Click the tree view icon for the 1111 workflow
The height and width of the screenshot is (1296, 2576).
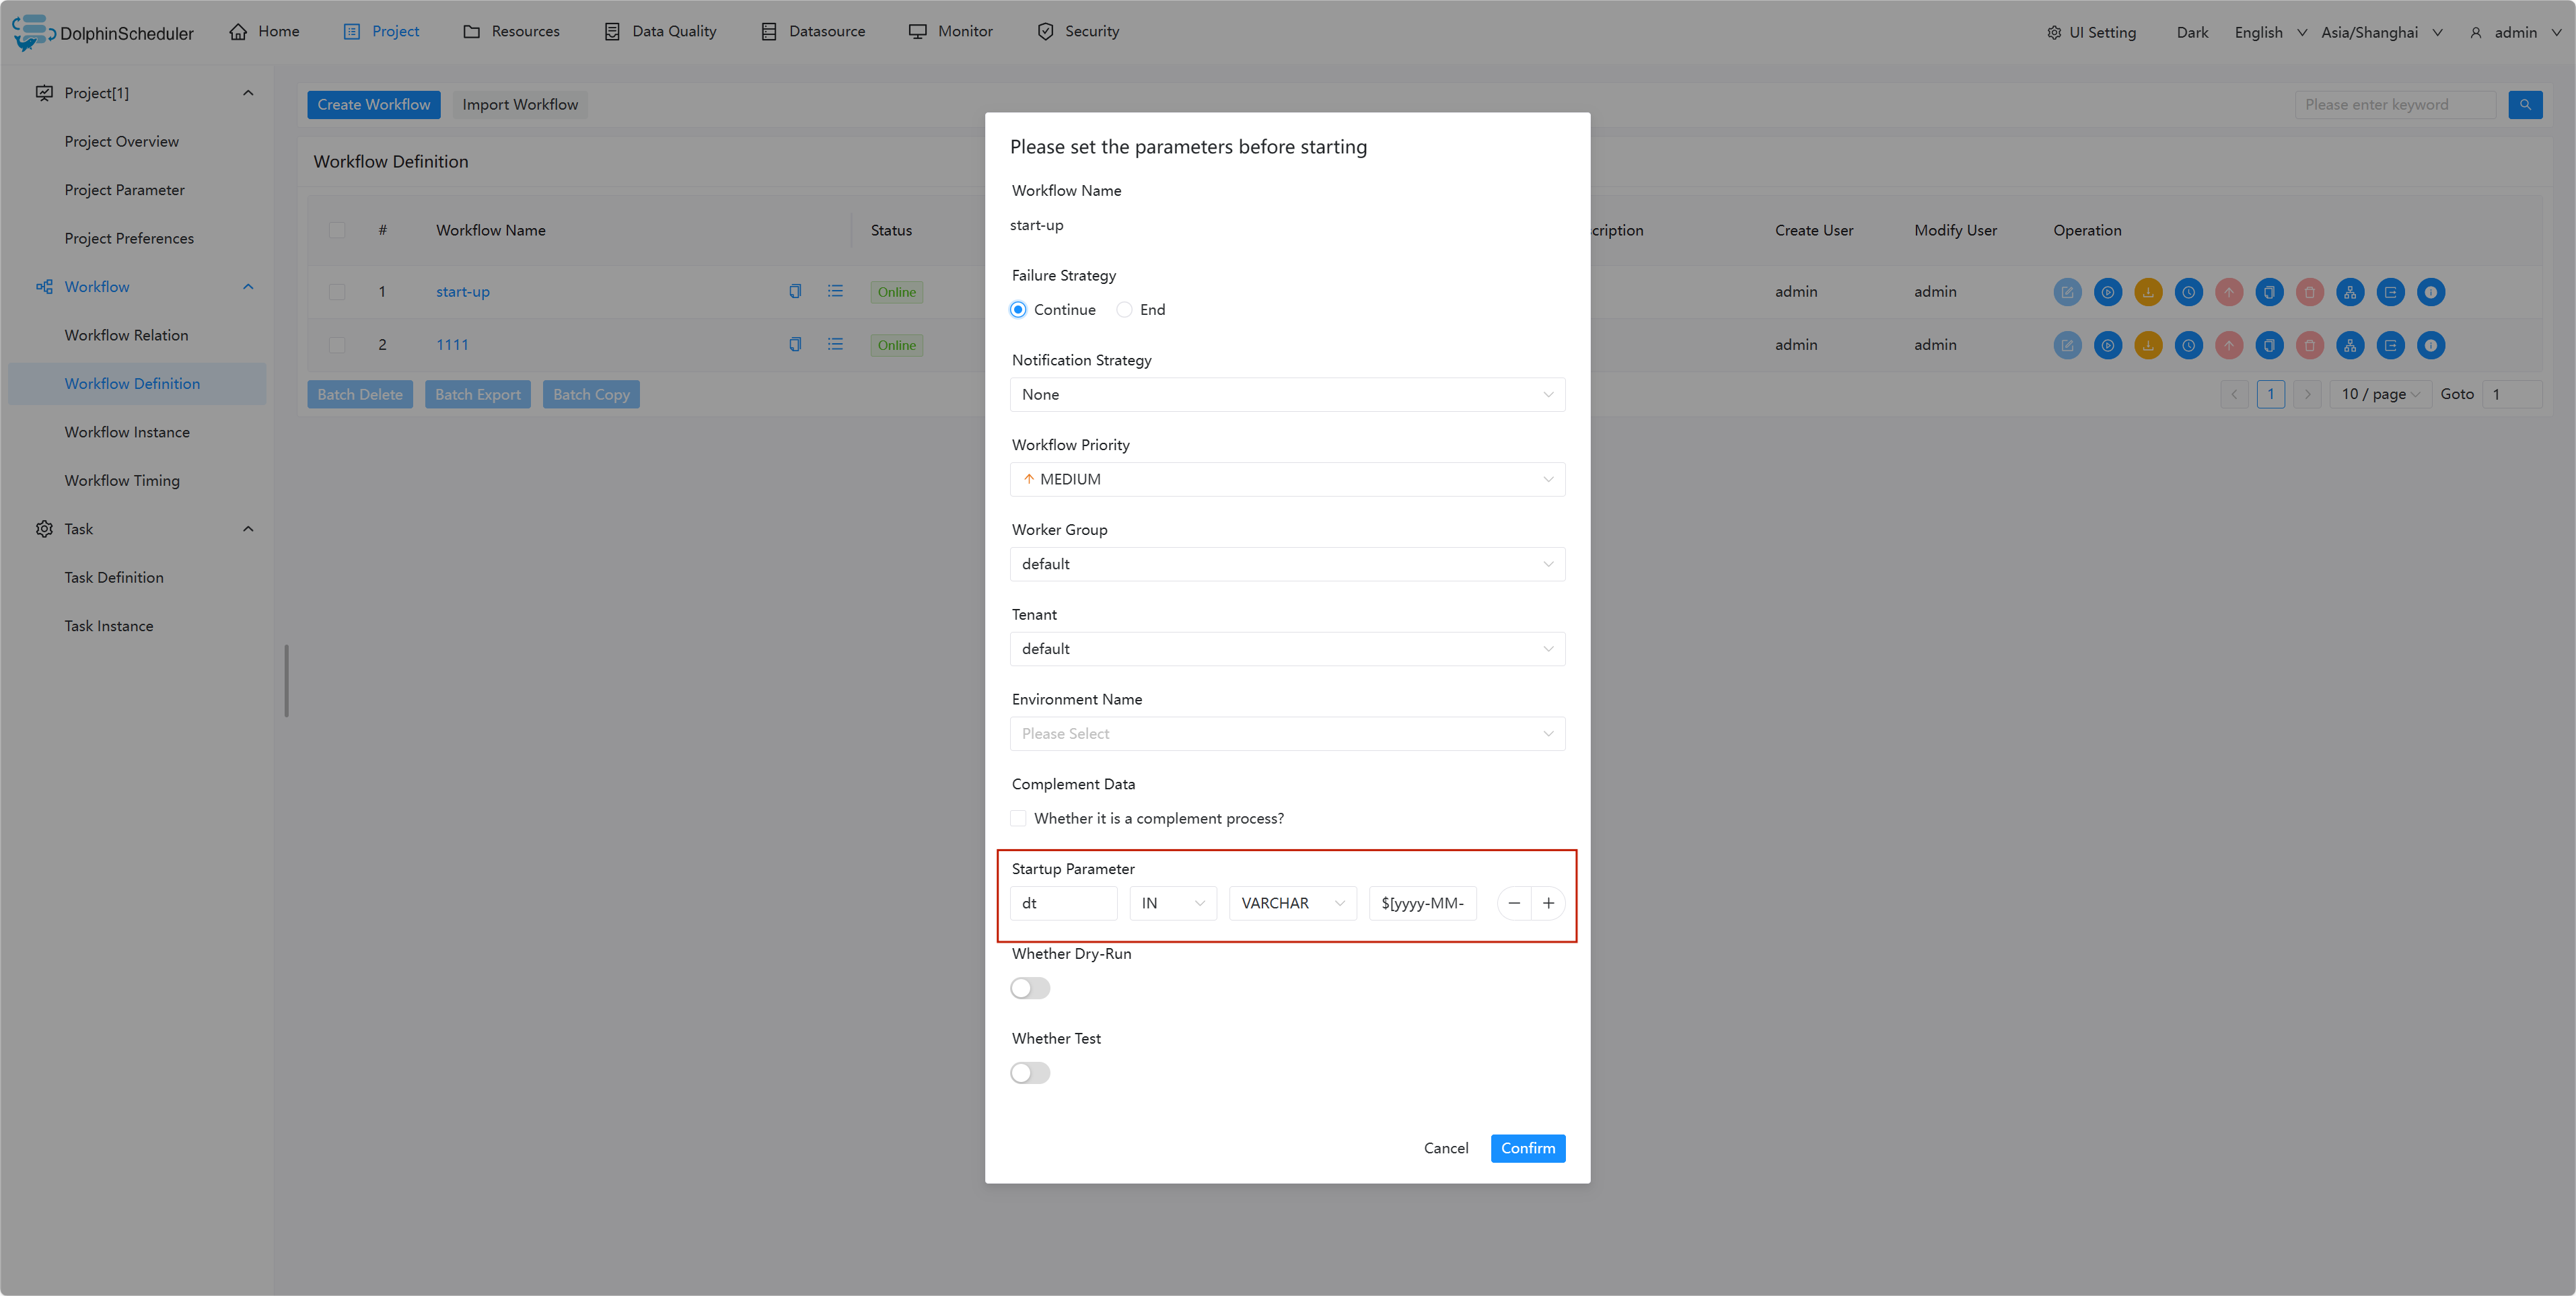coord(2349,345)
